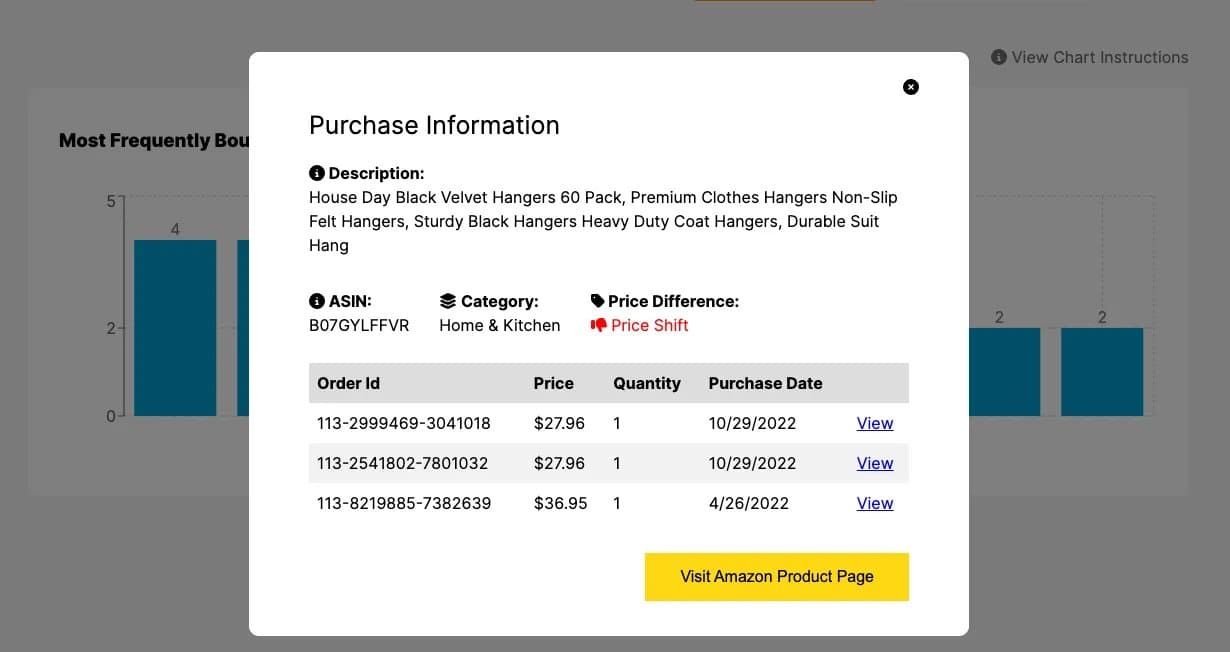Select ASIN value B07GYLFFVR
The height and width of the screenshot is (652, 1230).
pos(359,325)
